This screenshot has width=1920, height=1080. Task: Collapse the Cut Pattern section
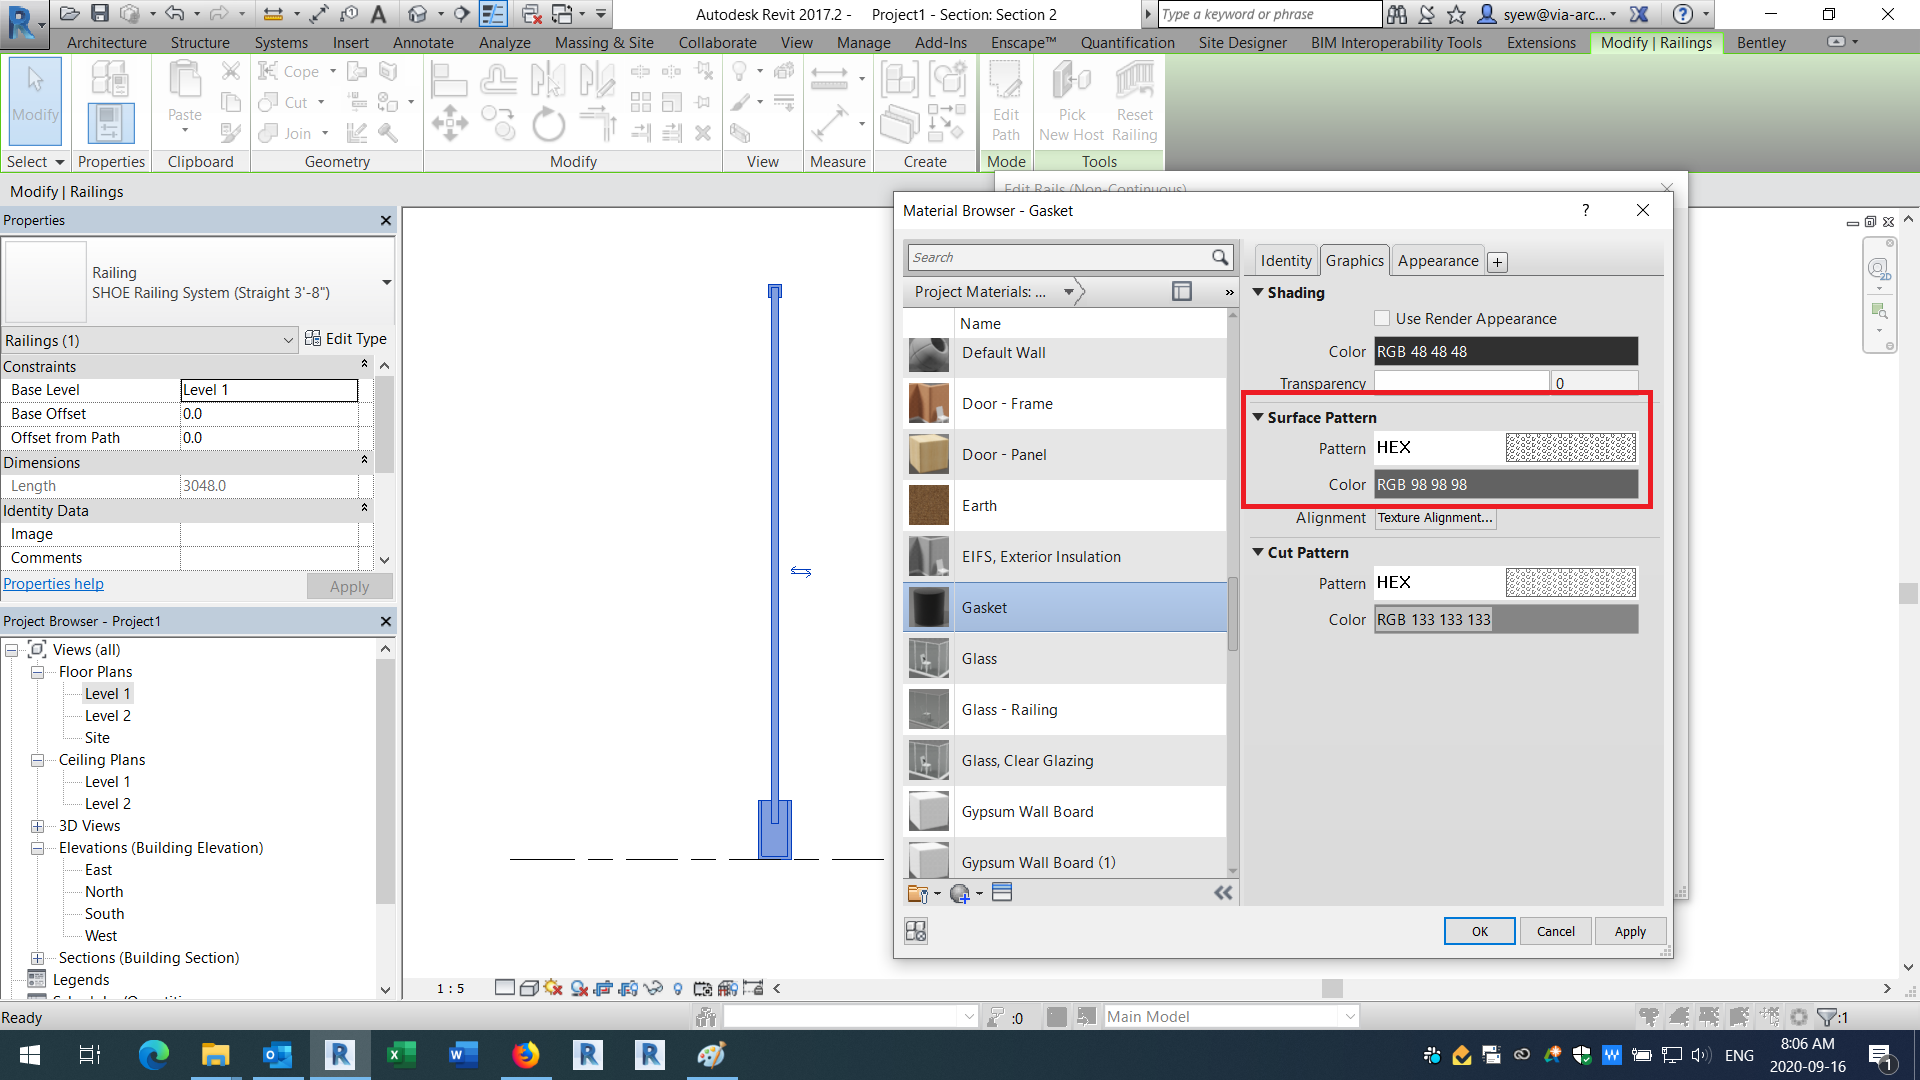point(1258,552)
